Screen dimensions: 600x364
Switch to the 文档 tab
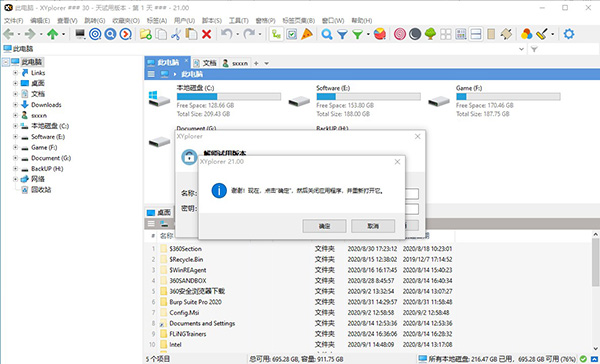[205, 63]
